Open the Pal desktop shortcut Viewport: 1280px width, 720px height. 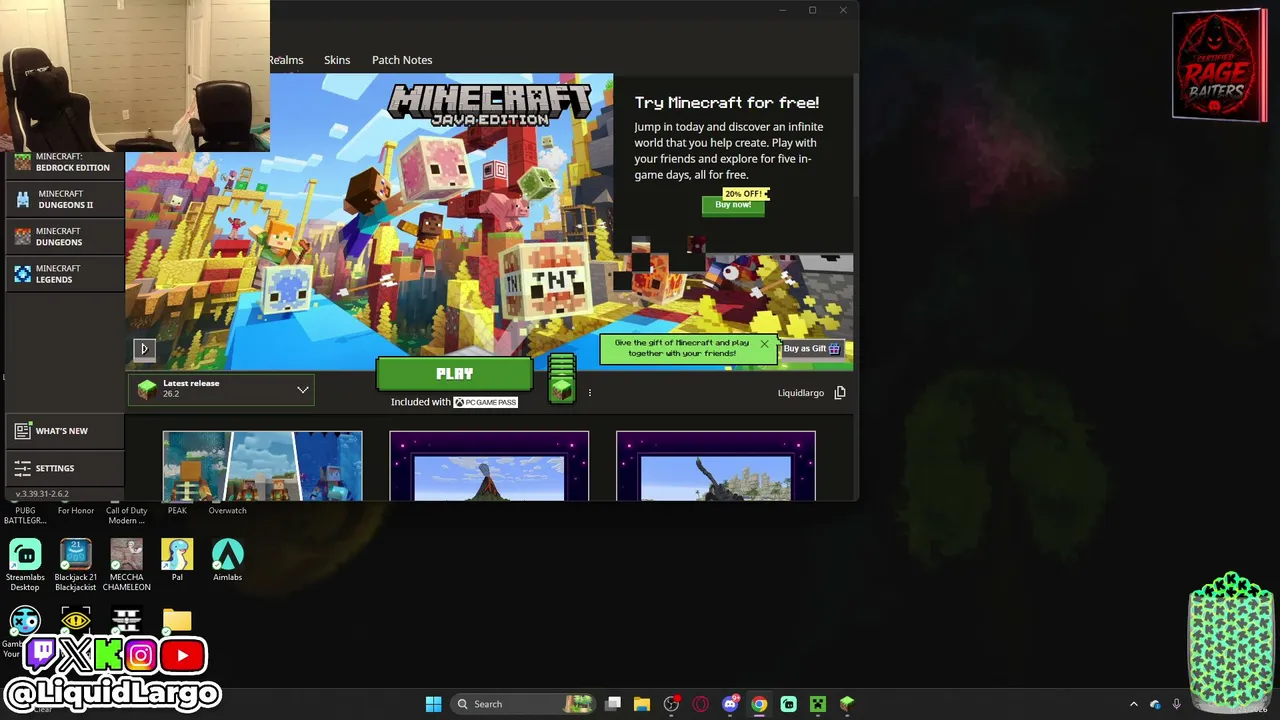(x=177, y=560)
